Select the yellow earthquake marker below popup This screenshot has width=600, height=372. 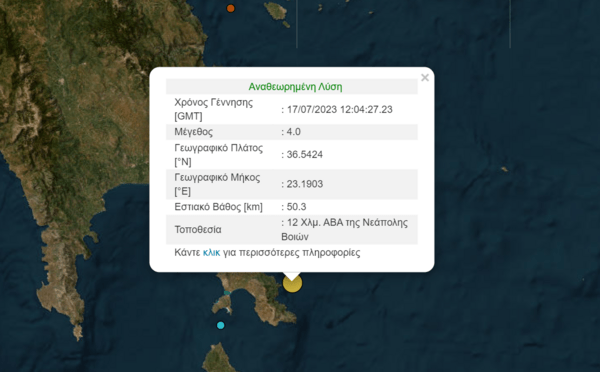coord(292,283)
